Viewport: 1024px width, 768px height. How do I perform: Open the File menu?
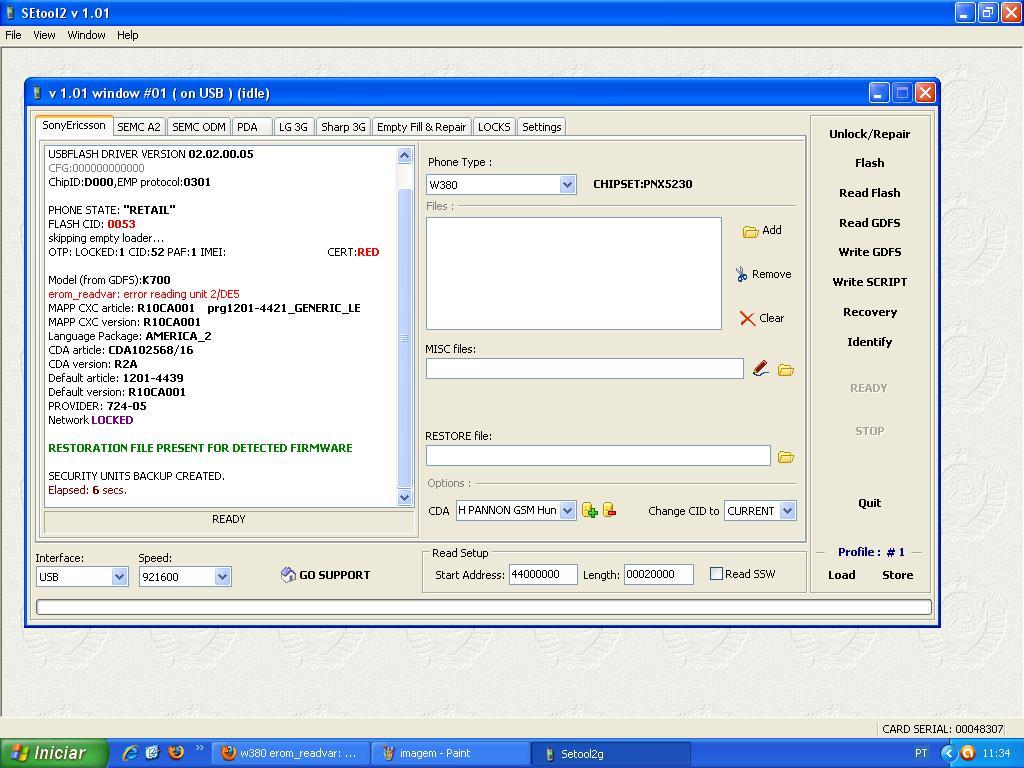(x=13, y=35)
